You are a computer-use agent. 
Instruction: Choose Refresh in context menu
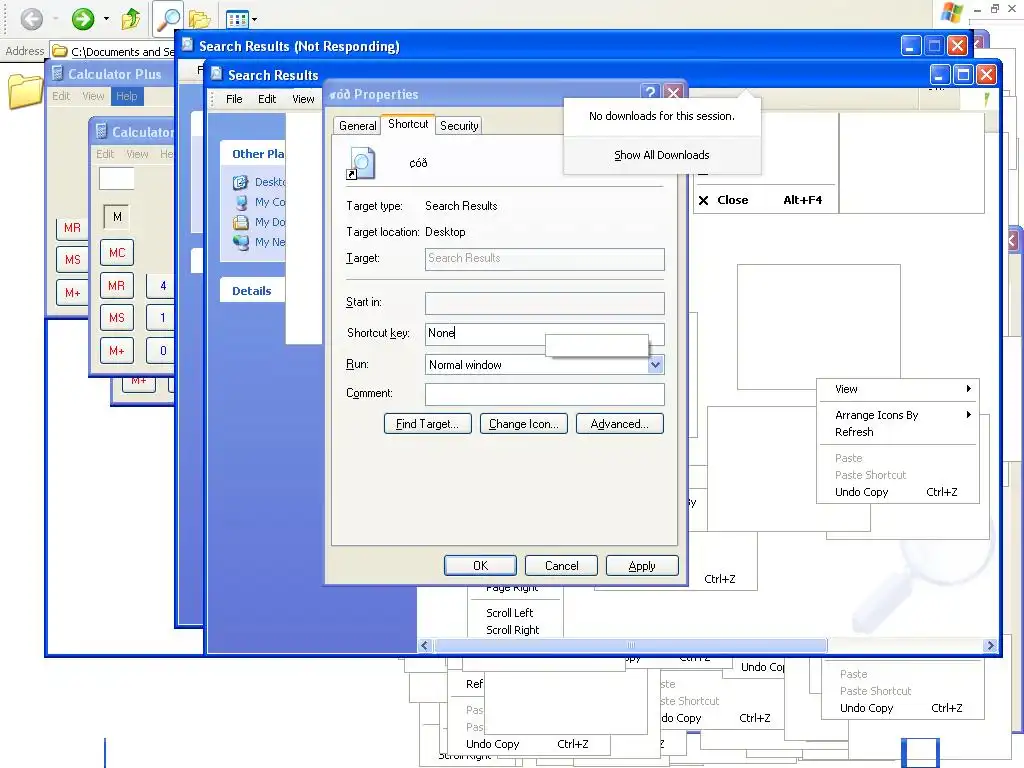click(x=898, y=432)
